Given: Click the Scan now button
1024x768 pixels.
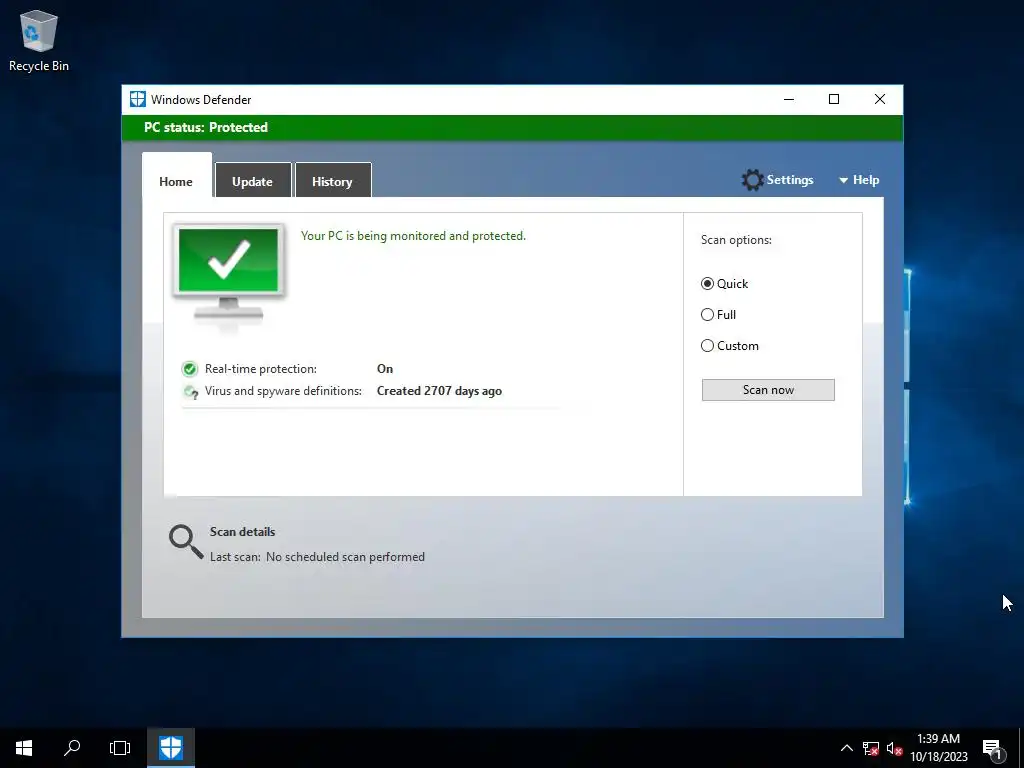Looking at the screenshot, I should click(768, 390).
